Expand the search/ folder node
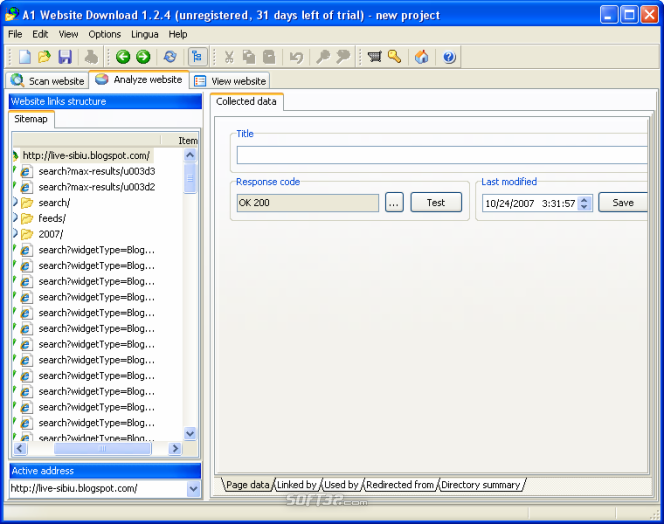The height and width of the screenshot is (524, 664). click(15, 202)
